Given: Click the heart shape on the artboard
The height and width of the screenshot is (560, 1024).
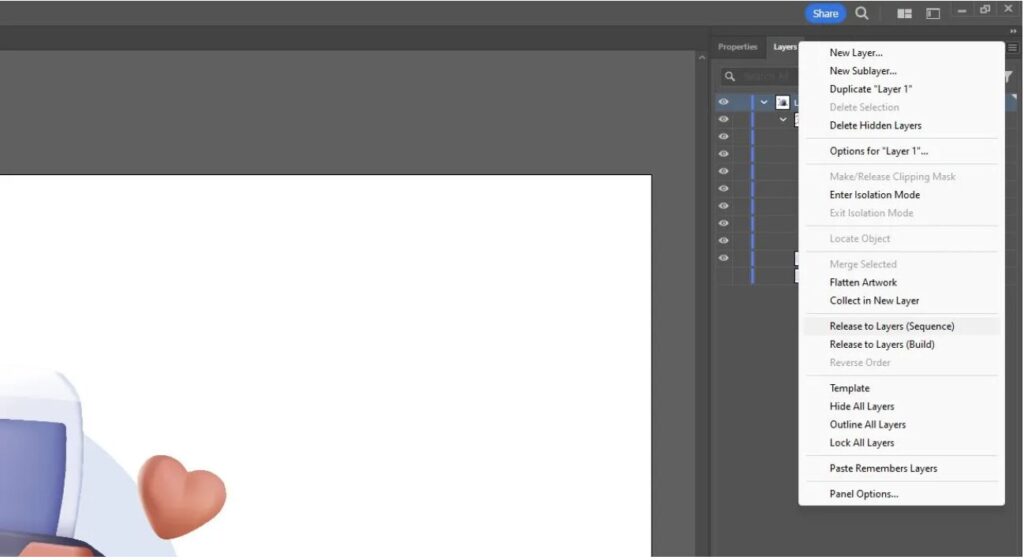Looking at the screenshot, I should click(x=182, y=496).
